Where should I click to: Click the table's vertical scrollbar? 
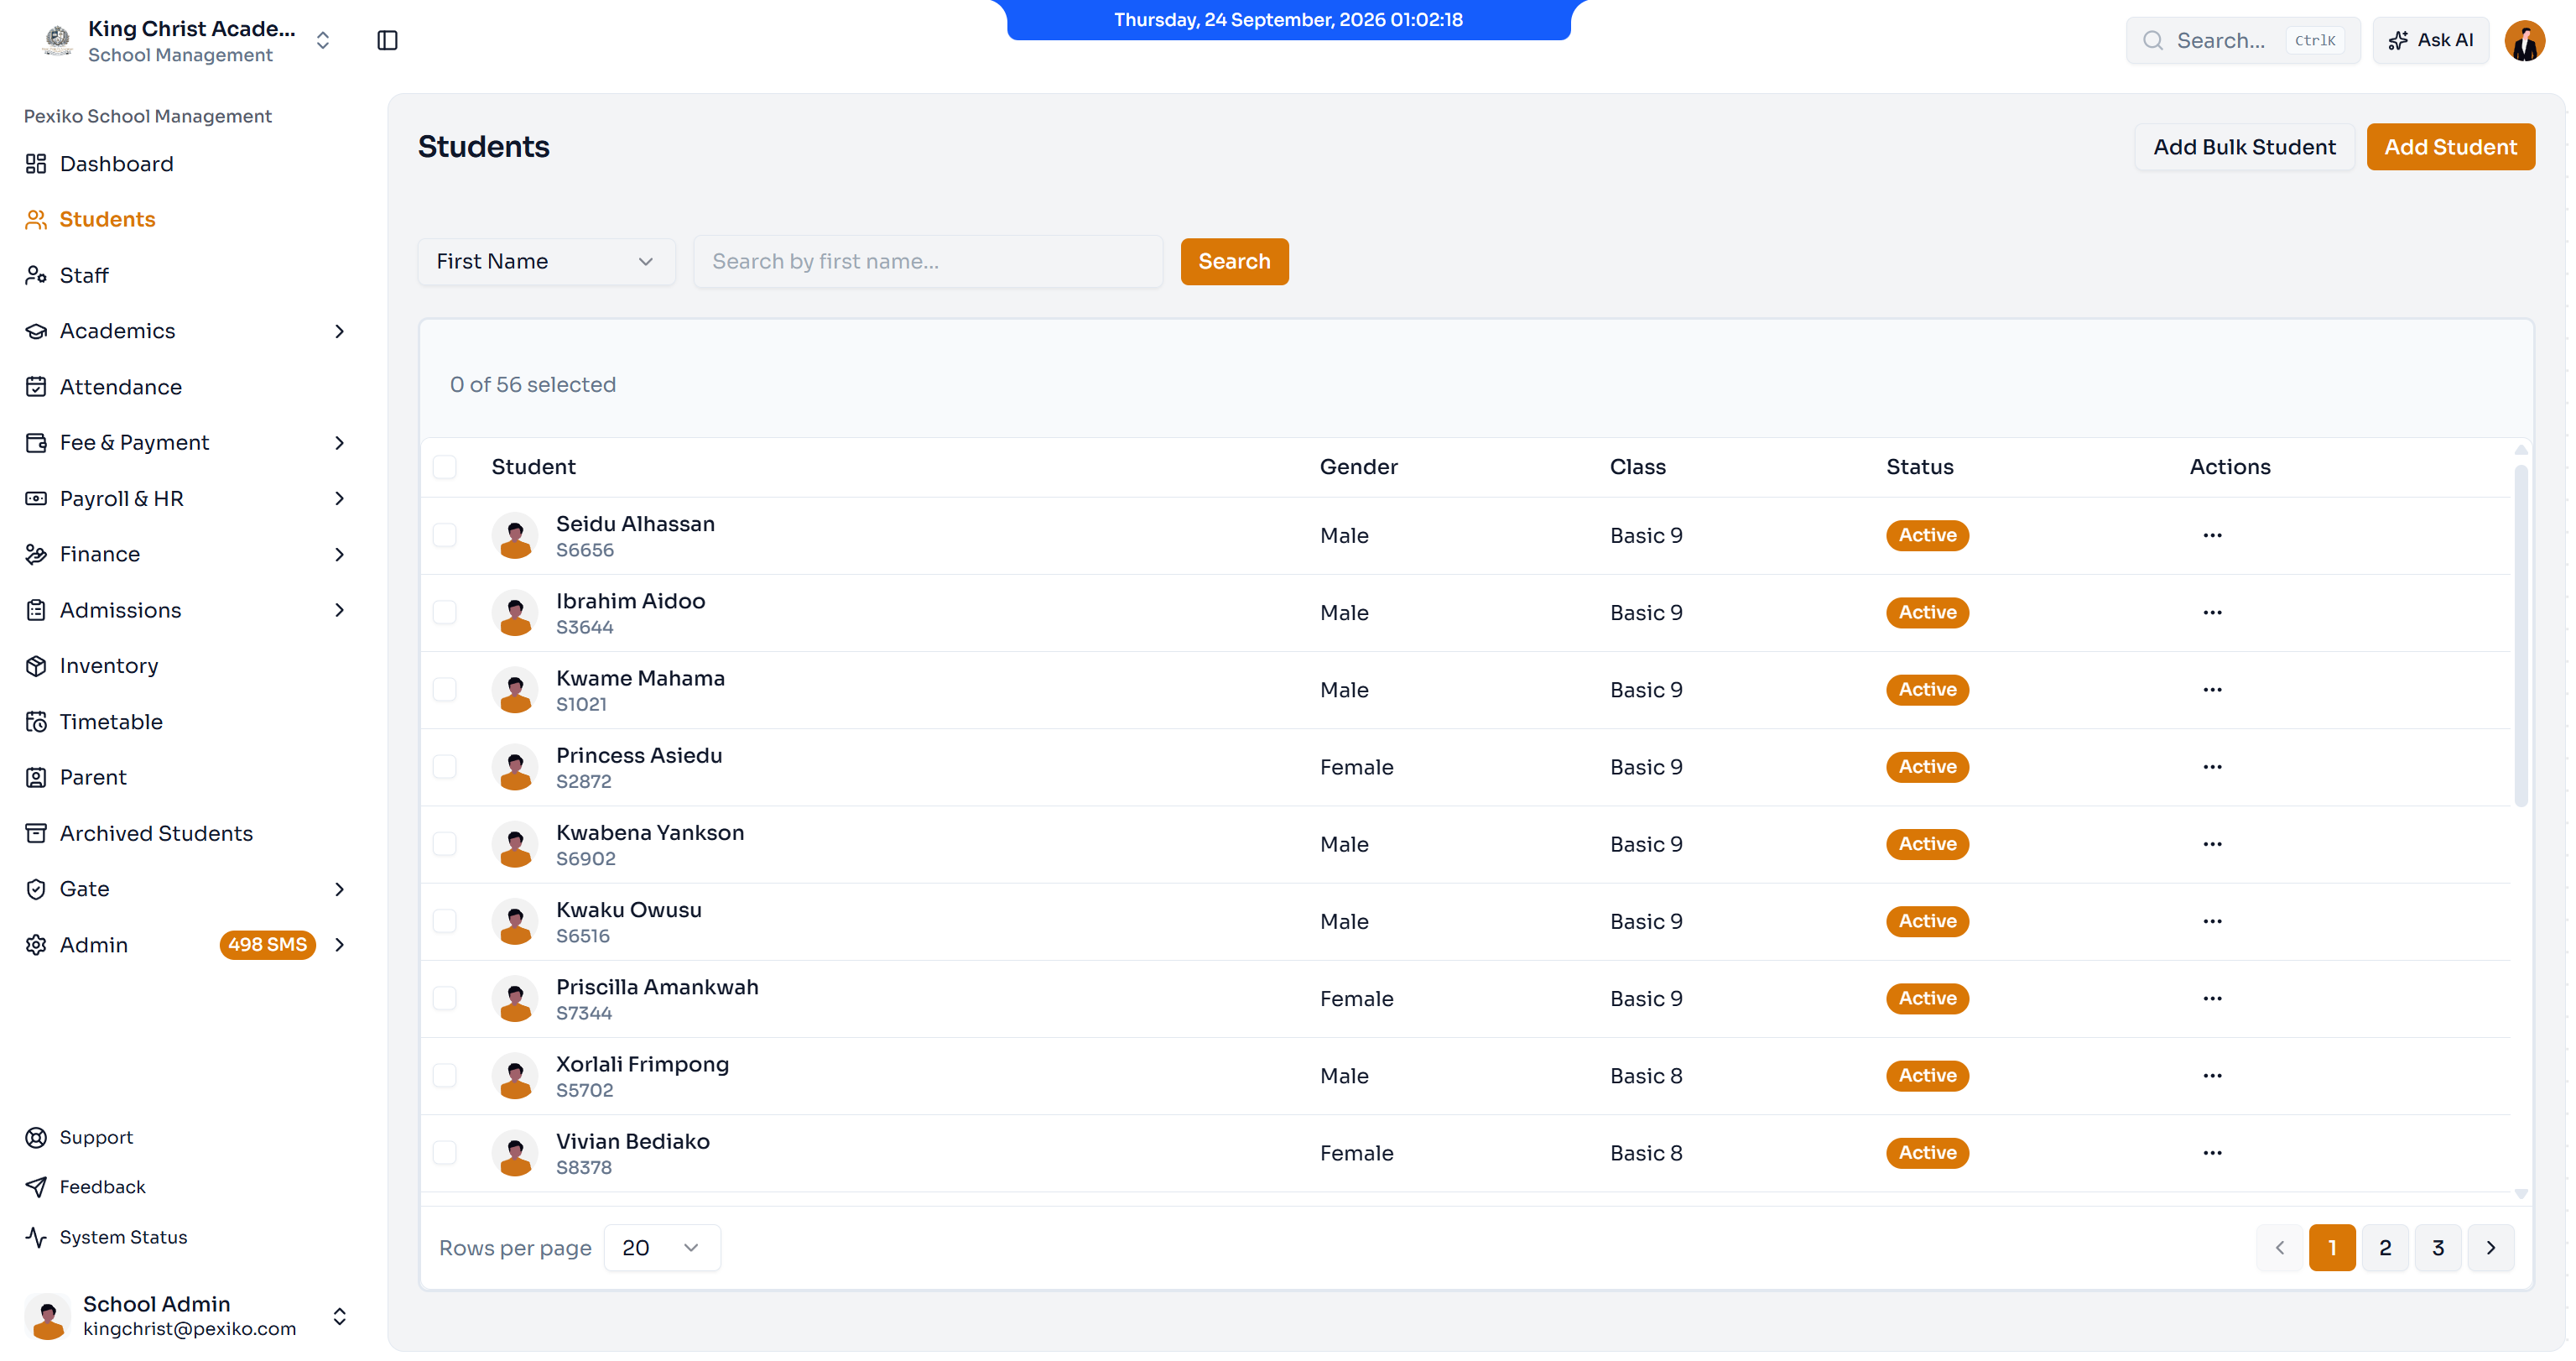coord(2521,635)
